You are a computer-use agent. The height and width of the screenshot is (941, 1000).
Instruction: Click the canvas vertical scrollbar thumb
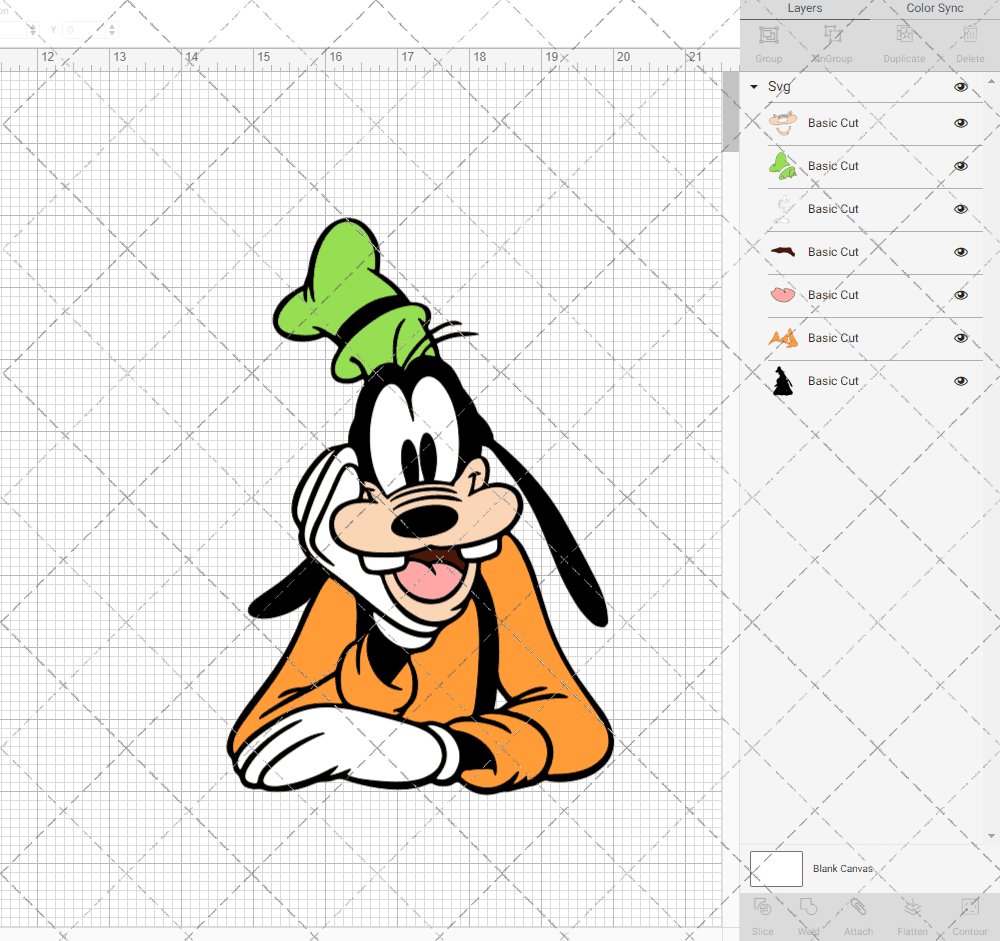[730, 112]
